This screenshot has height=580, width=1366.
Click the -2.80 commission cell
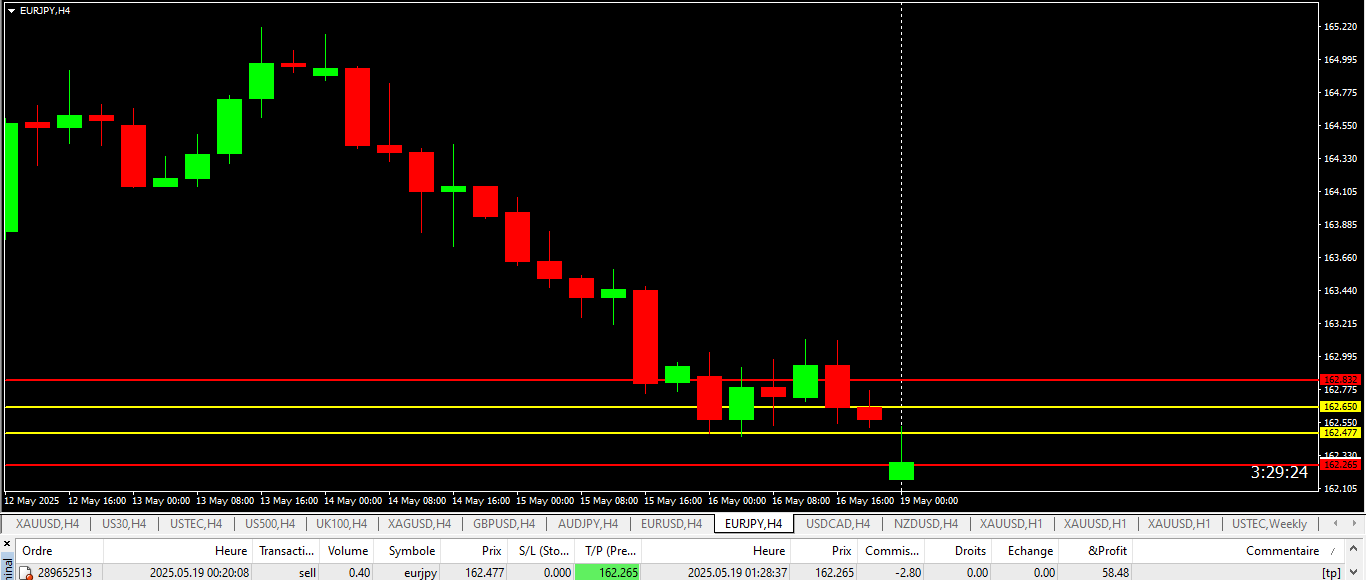click(893, 573)
